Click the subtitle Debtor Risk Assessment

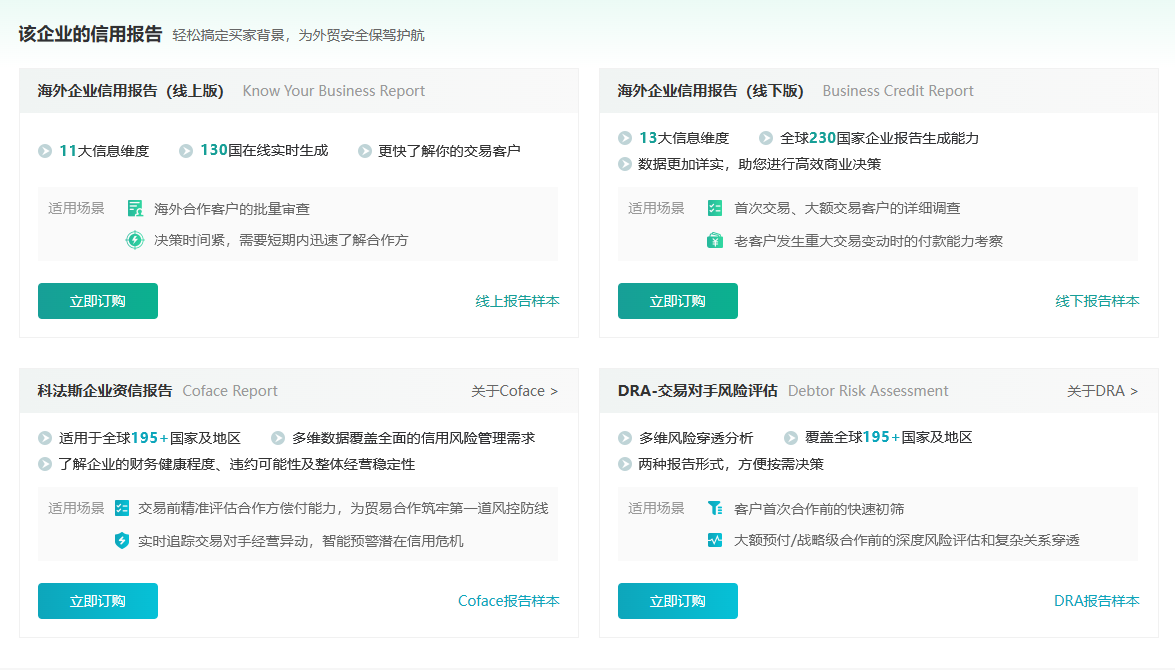point(868,391)
